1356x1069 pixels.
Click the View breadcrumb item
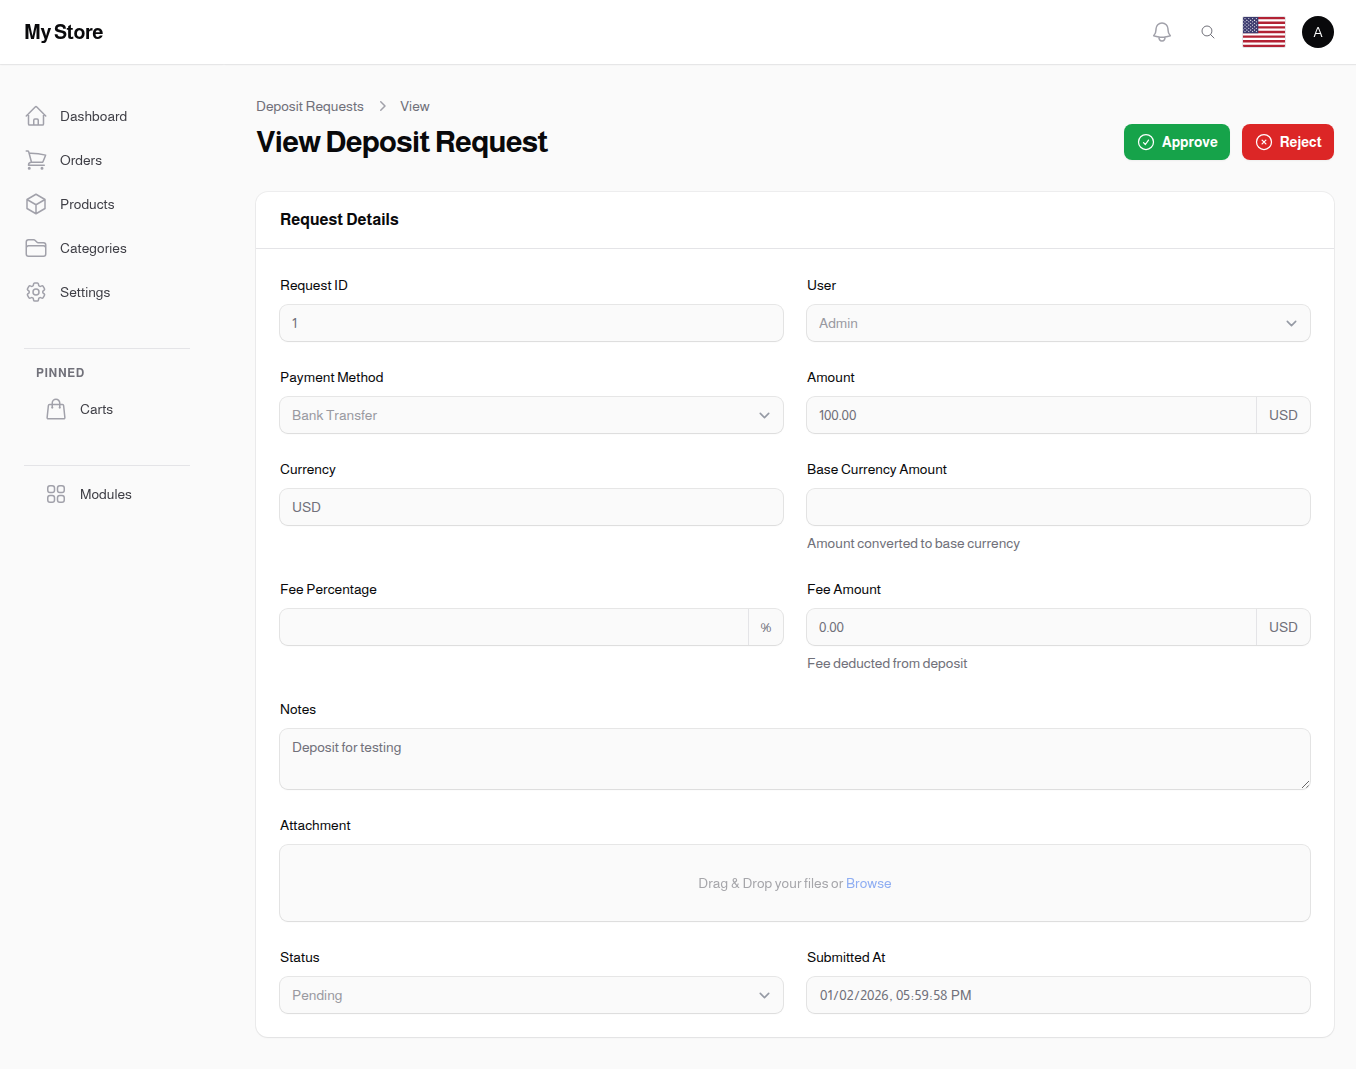click(414, 106)
